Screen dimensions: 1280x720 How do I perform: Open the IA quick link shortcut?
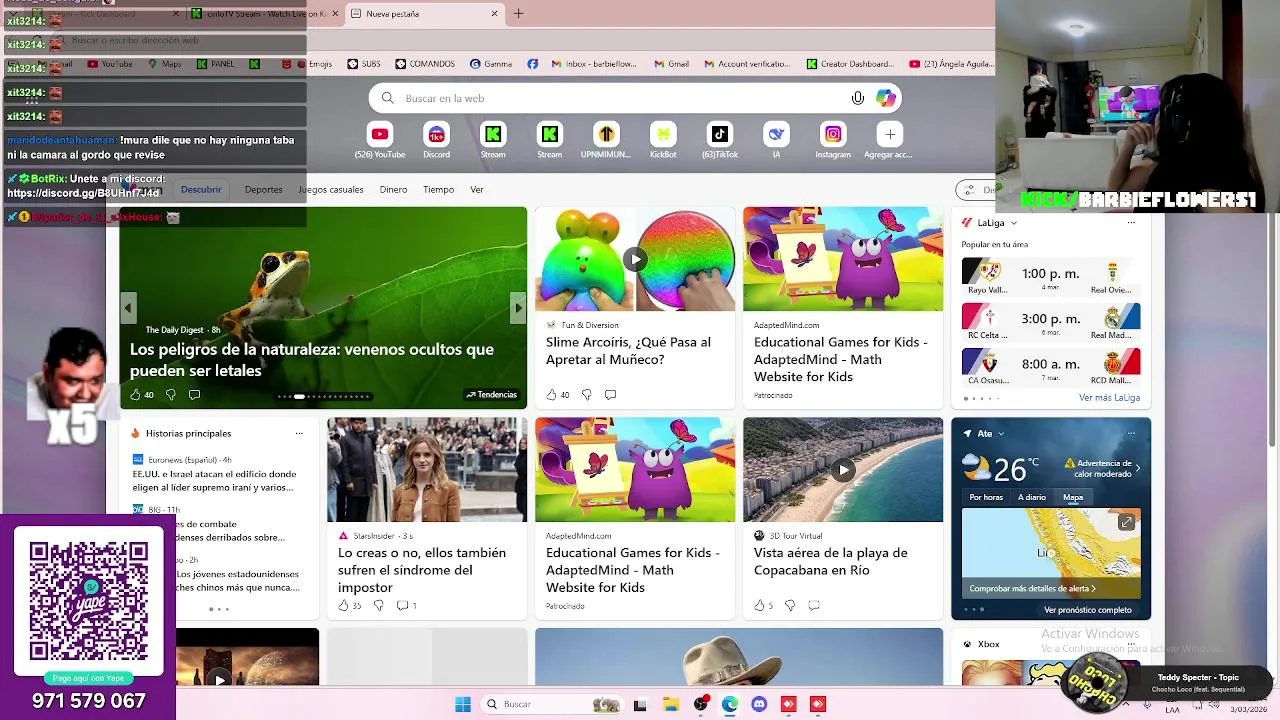[776, 134]
